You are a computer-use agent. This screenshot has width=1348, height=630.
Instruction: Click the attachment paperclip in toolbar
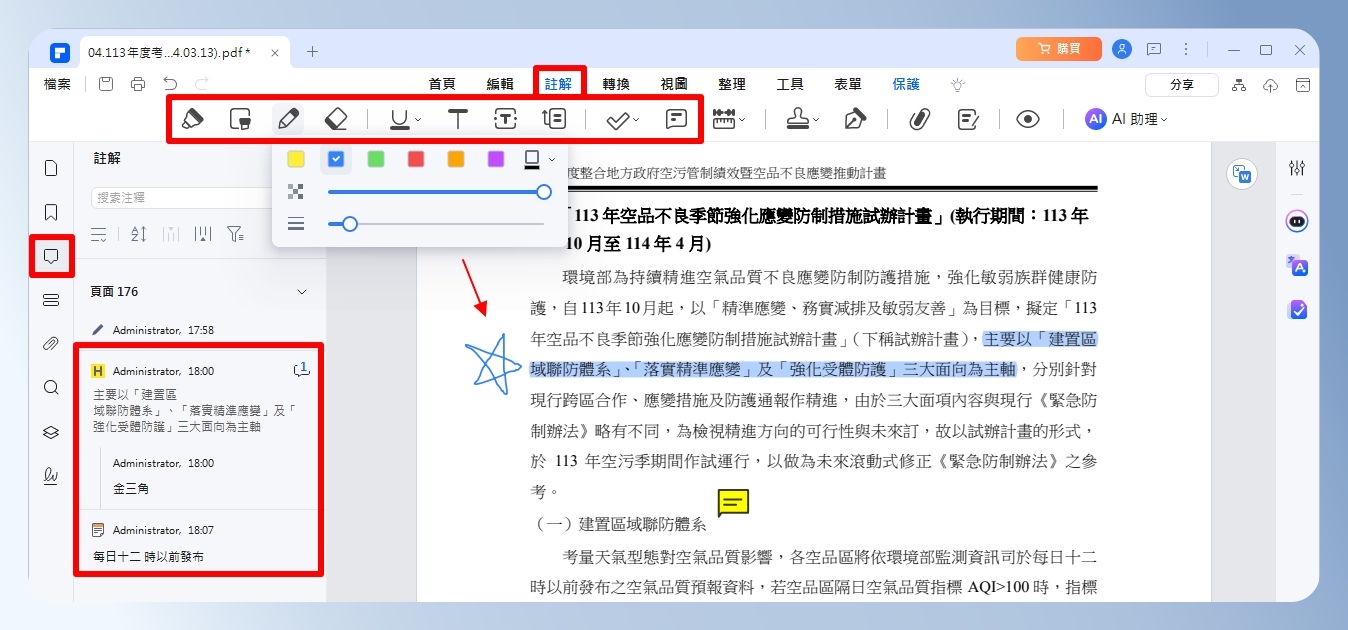click(x=919, y=120)
